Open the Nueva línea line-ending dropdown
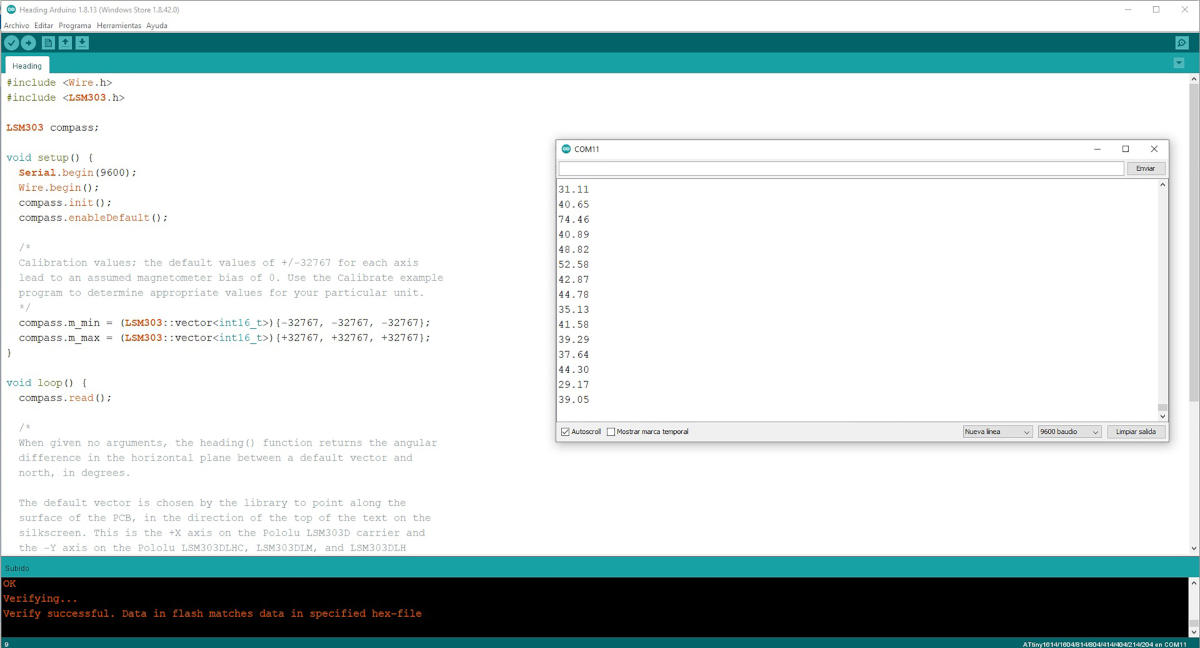Screen dimensions: 1200x648 [x=997, y=432]
